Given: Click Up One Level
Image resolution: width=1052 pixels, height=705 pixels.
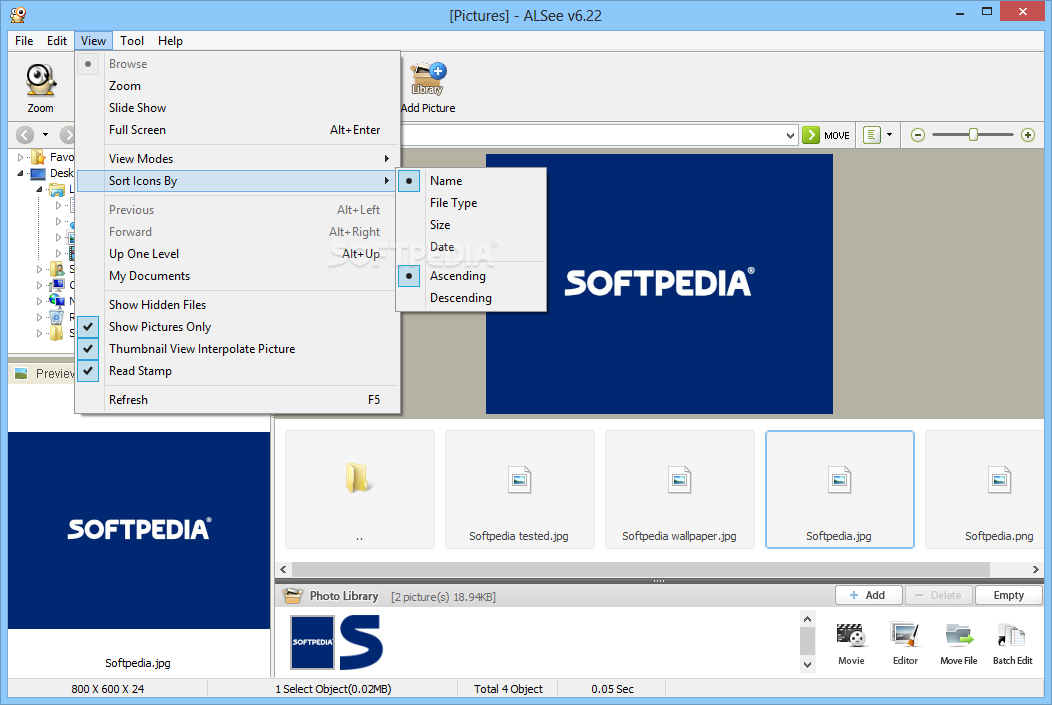Looking at the screenshot, I should coord(238,254).
